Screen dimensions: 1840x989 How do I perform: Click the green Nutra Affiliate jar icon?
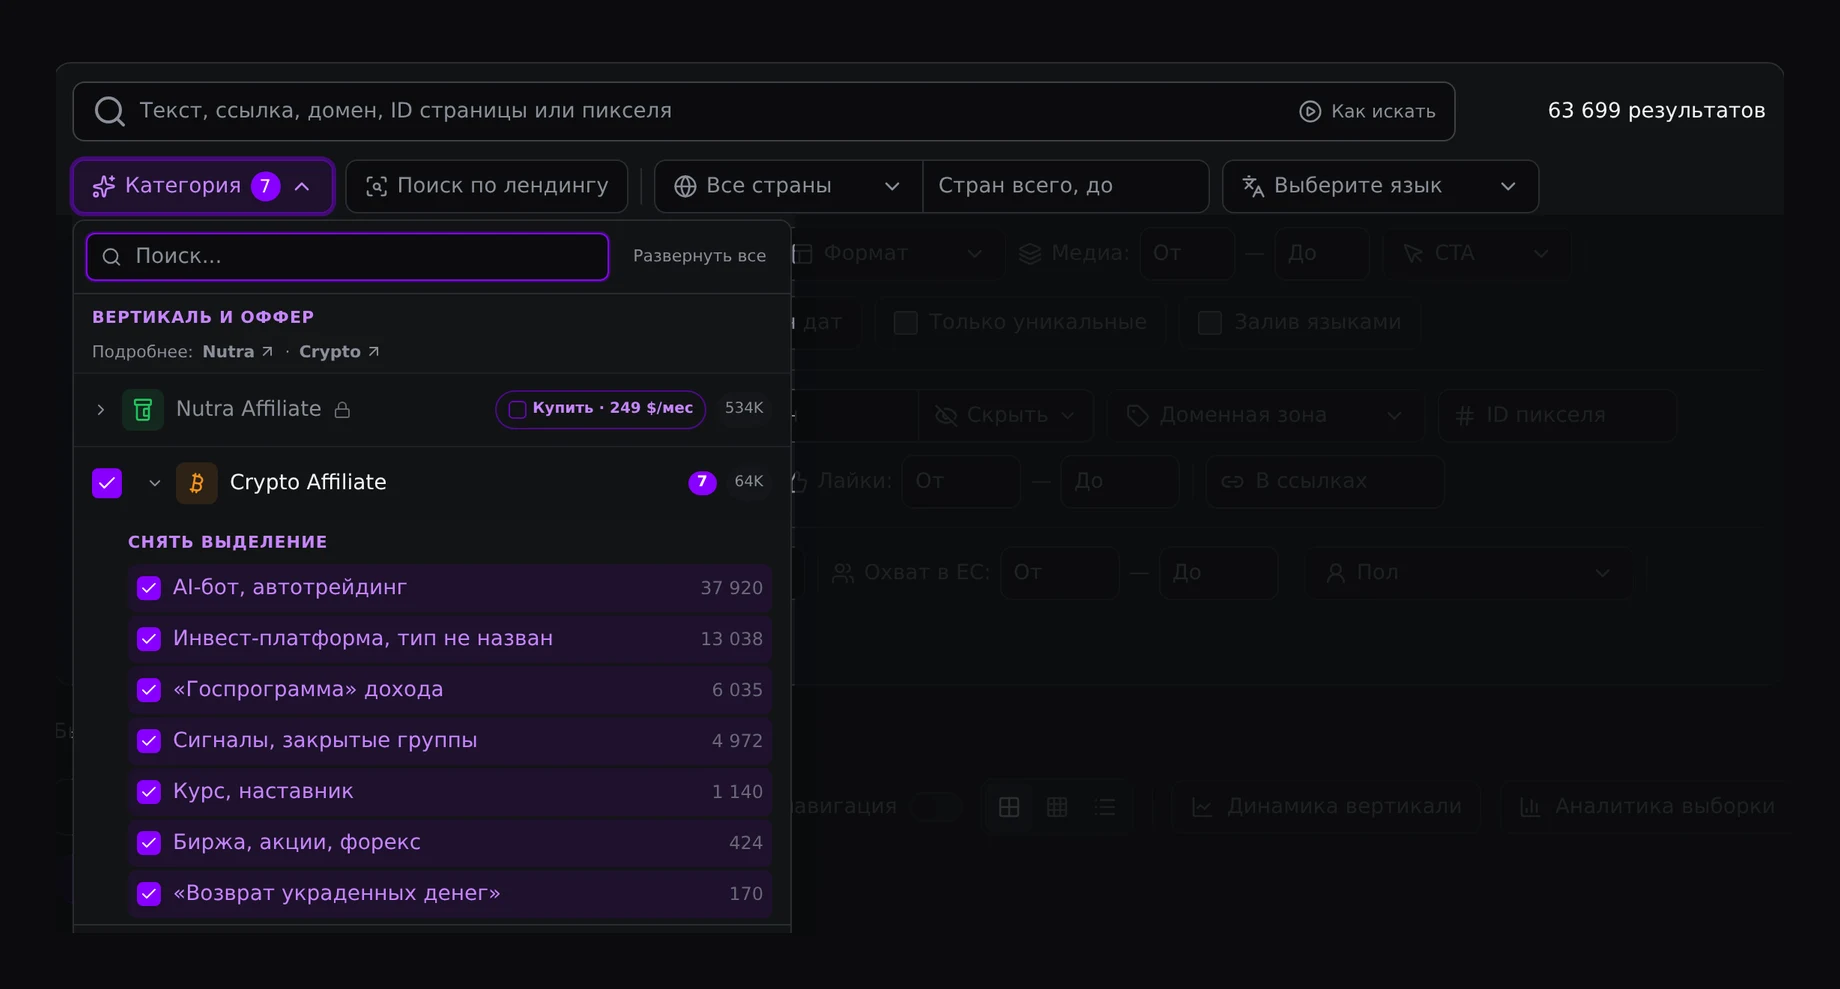[x=143, y=409]
